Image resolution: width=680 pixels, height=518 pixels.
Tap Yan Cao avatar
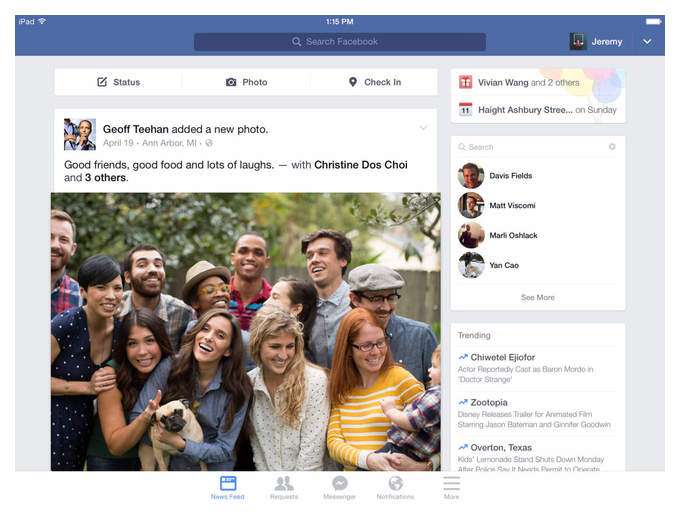471,265
